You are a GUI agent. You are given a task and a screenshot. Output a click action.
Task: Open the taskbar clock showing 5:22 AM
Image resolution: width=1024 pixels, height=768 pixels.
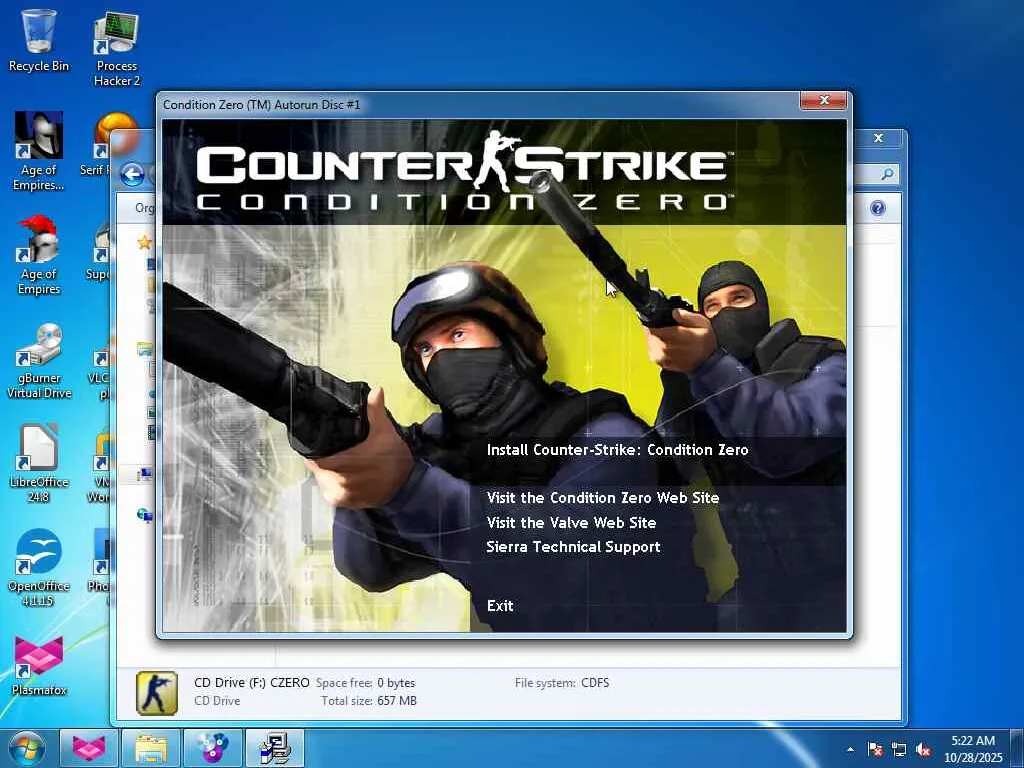pyautogui.click(x=973, y=749)
